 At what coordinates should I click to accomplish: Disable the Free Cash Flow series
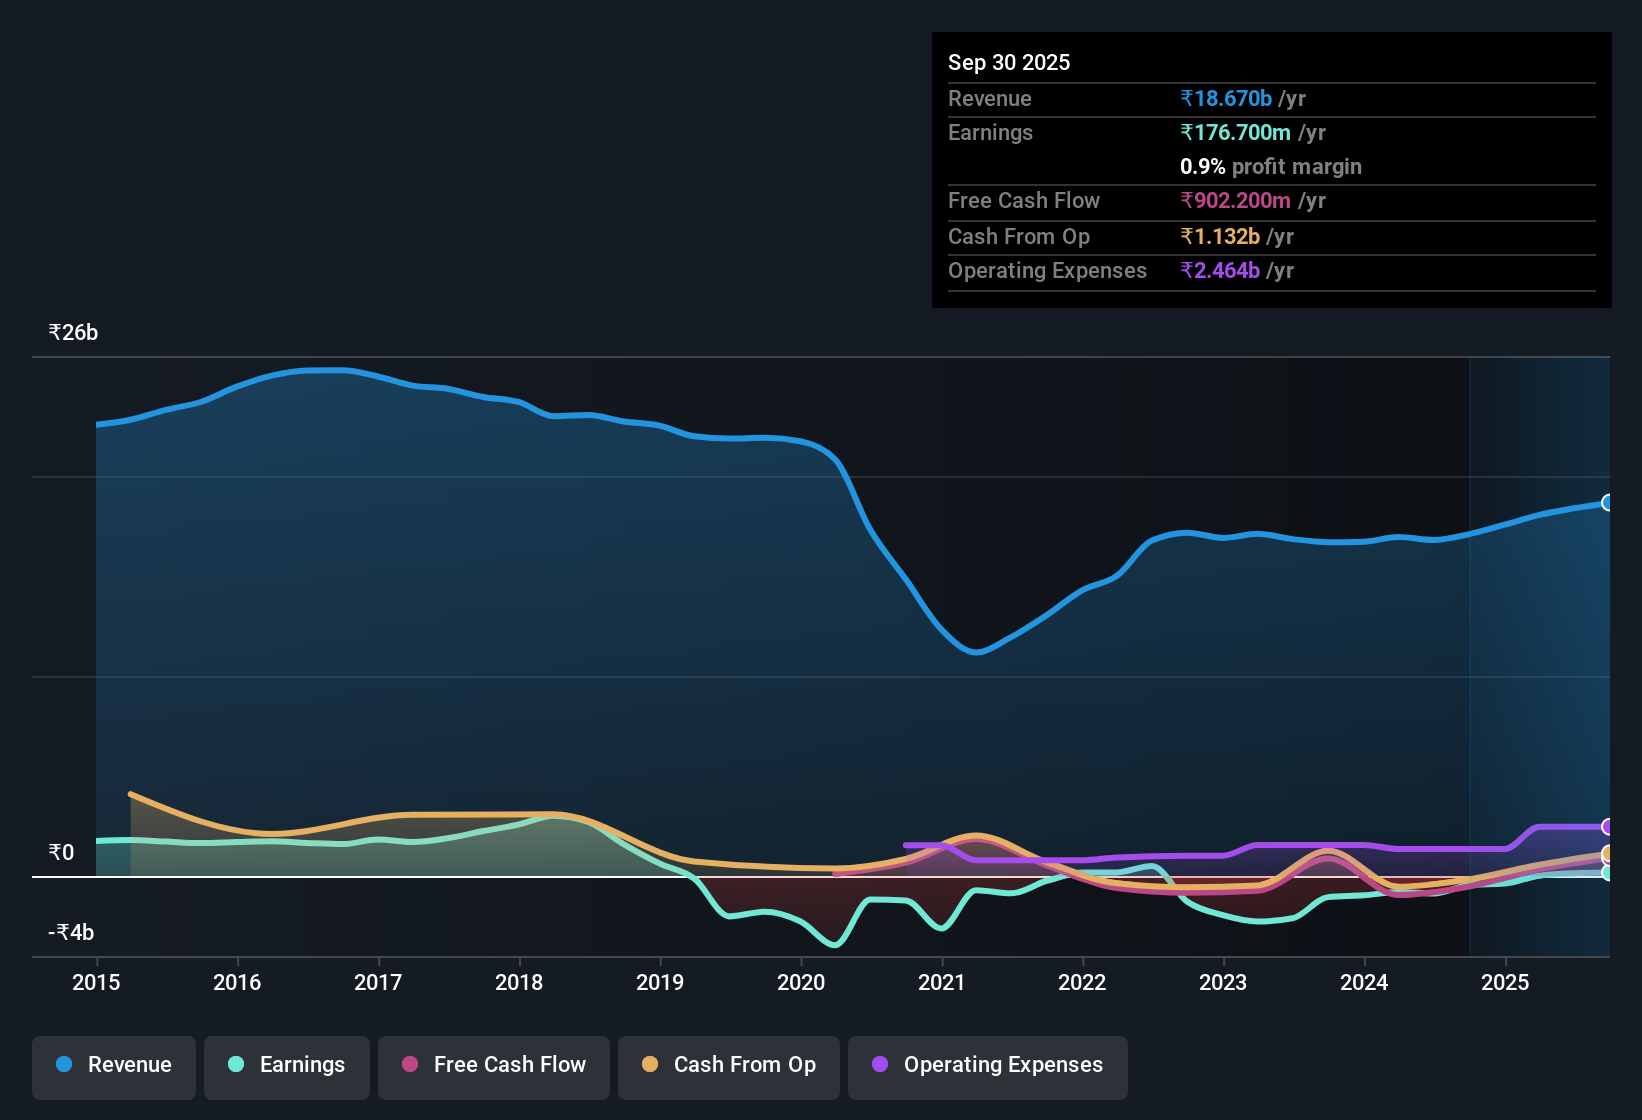[x=493, y=1067]
